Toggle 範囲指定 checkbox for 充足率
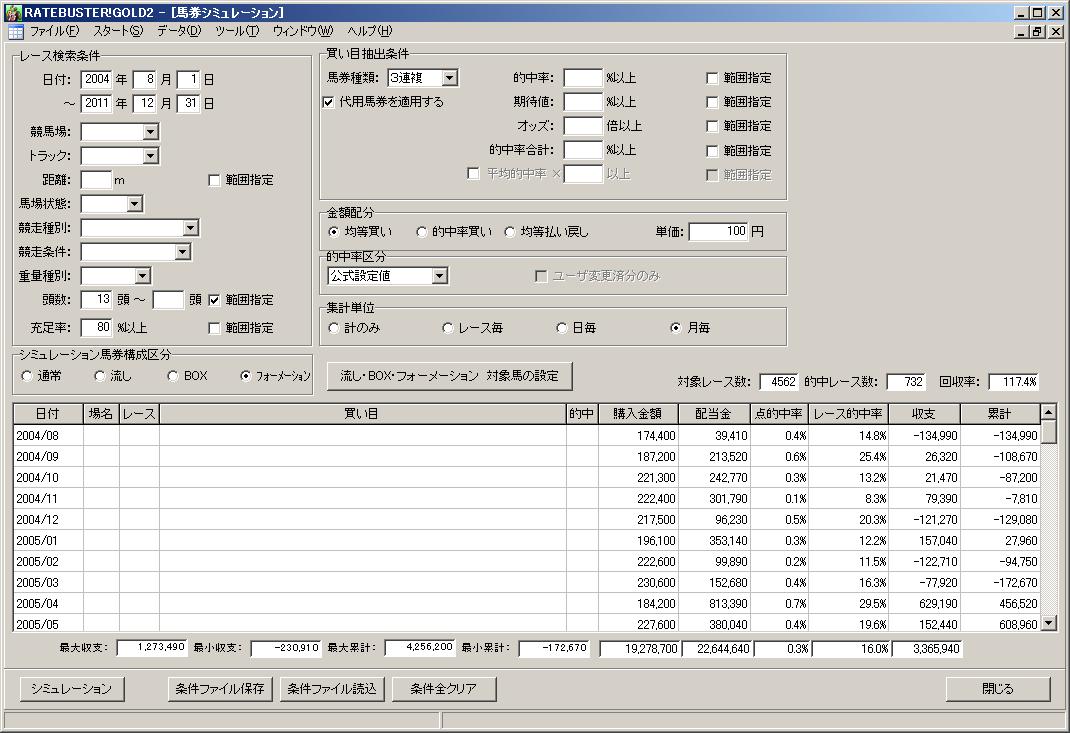Image resolution: width=1070 pixels, height=733 pixels. (x=214, y=328)
